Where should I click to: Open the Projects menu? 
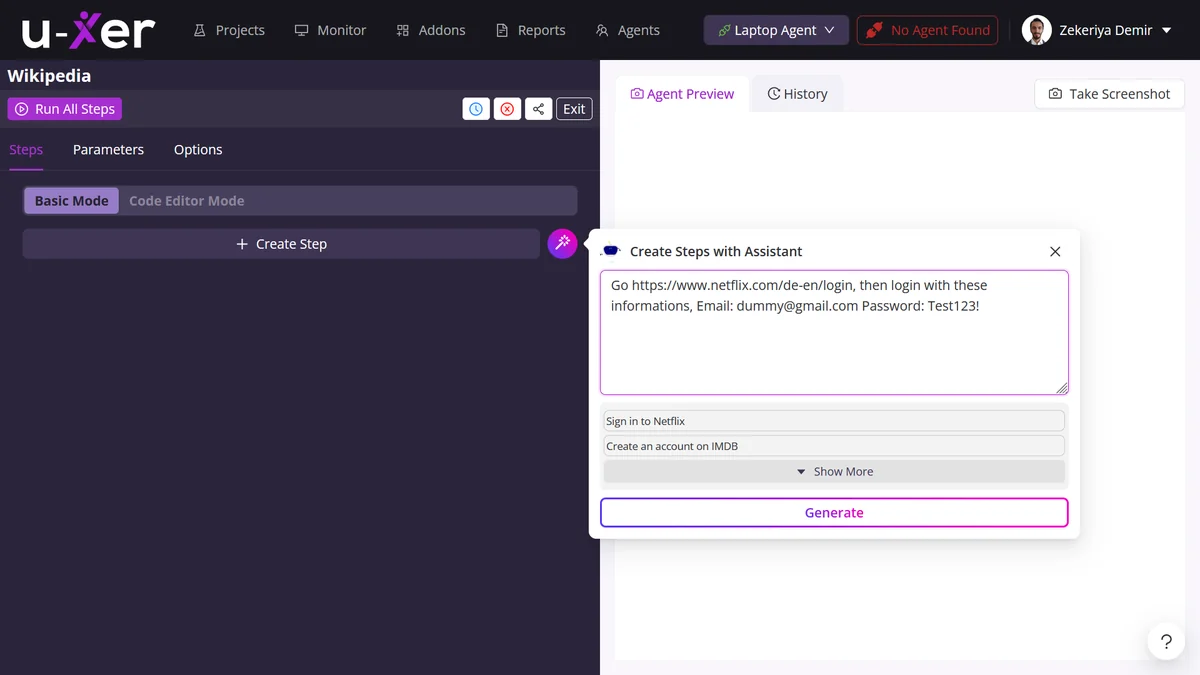pyautogui.click(x=229, y=30)
